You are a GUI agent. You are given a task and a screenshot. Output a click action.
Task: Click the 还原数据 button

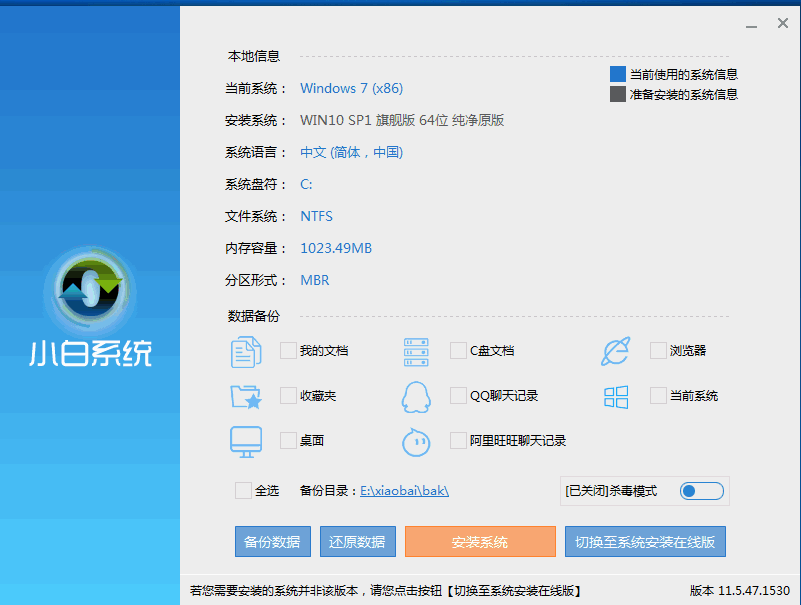pyautogui.click(x=358, y=542)
